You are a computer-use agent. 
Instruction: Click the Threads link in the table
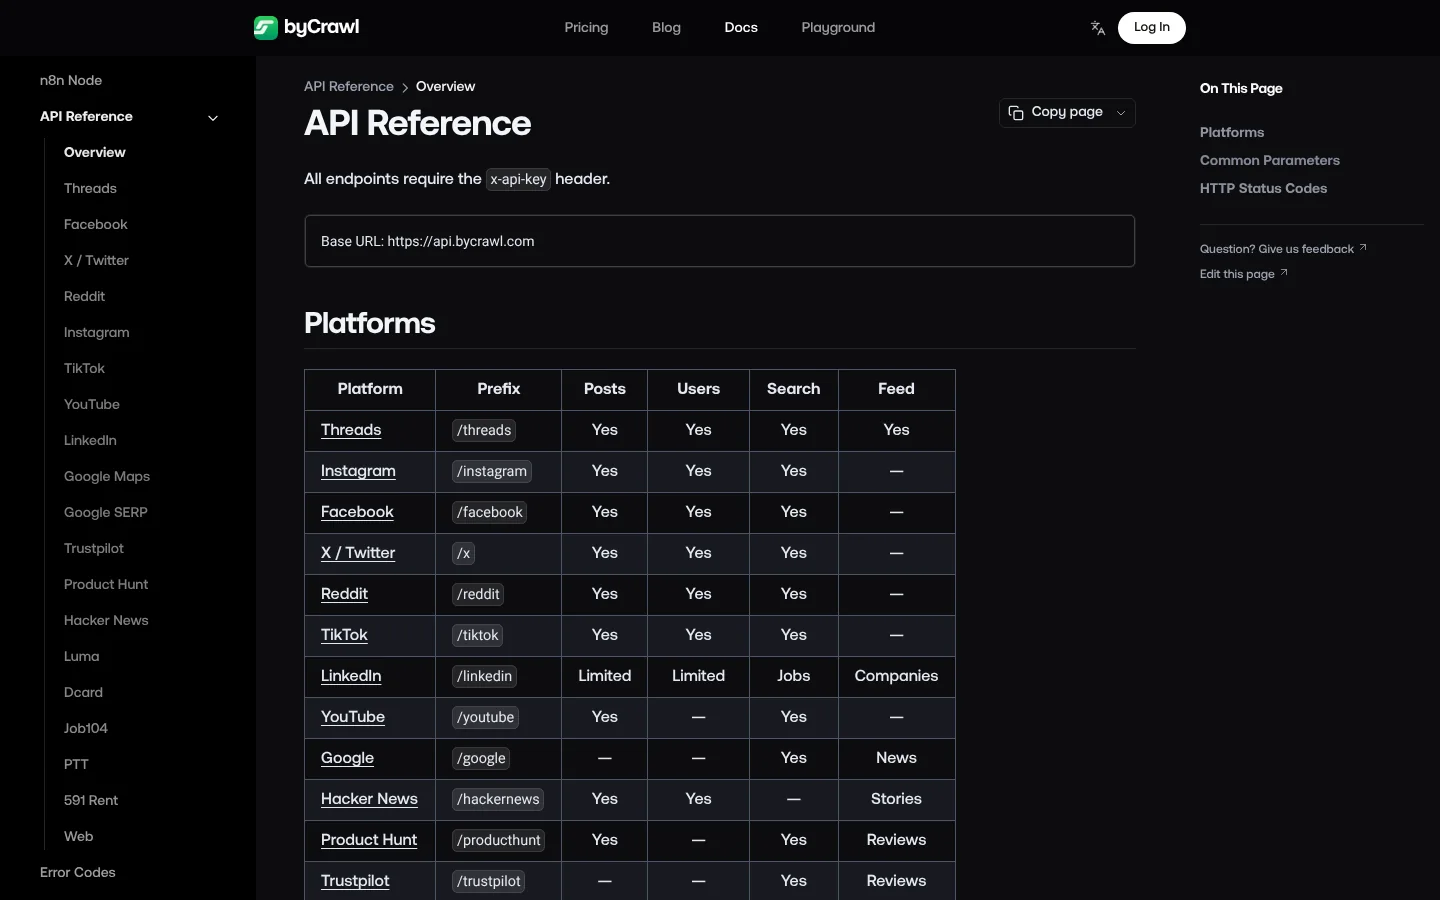351,430
